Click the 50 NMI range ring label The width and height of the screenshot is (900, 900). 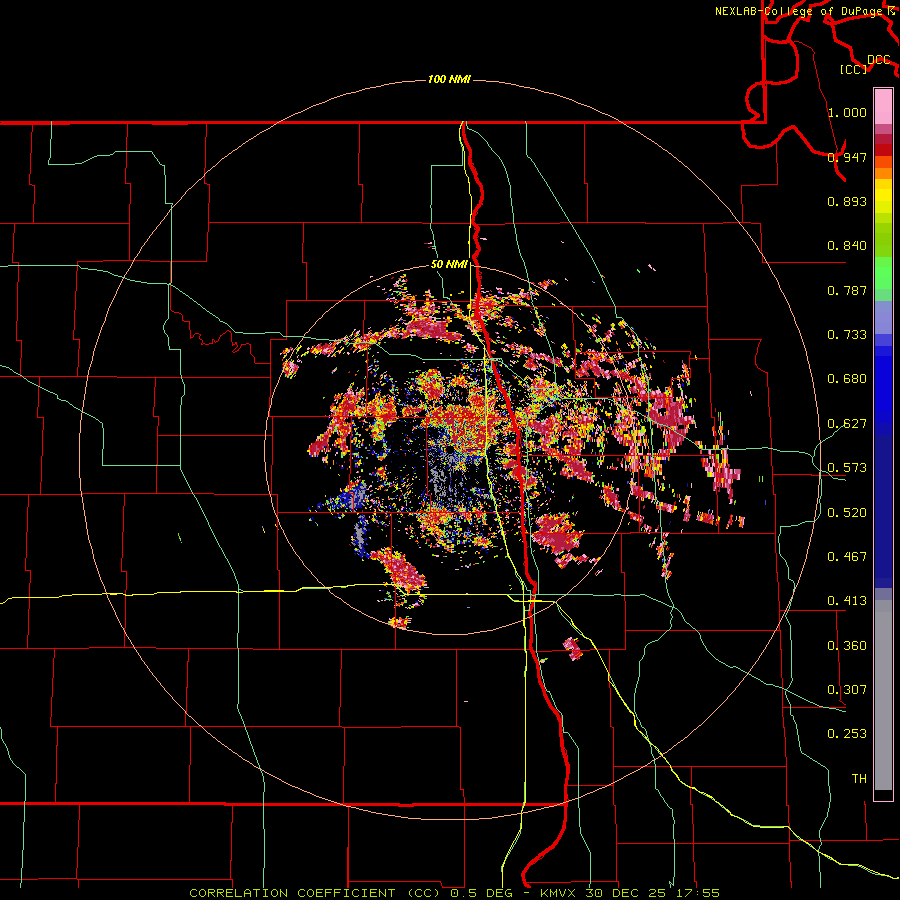449,264
